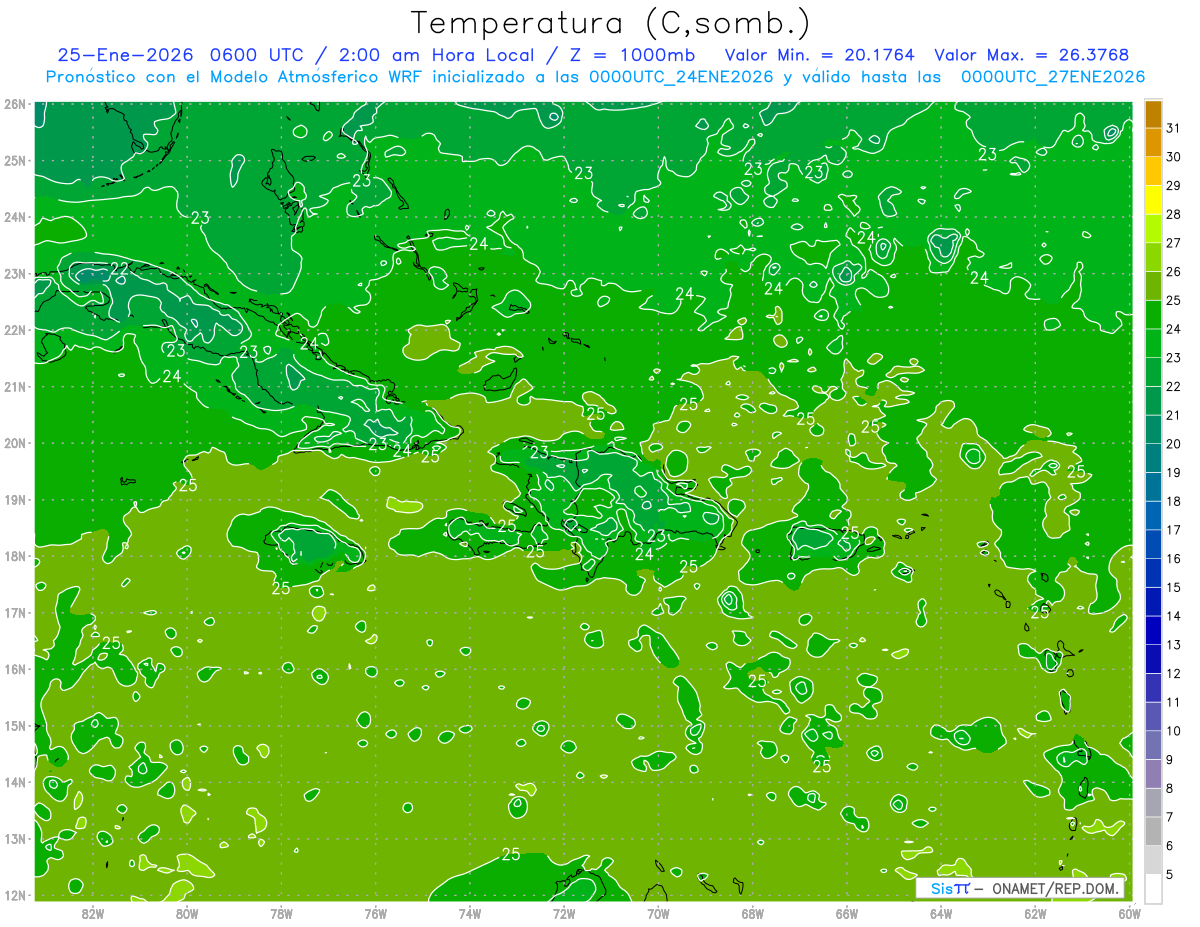Screen dimensions: 1200x927
Task: Click the 20N latitude axis label
Action: coord(15,443)
